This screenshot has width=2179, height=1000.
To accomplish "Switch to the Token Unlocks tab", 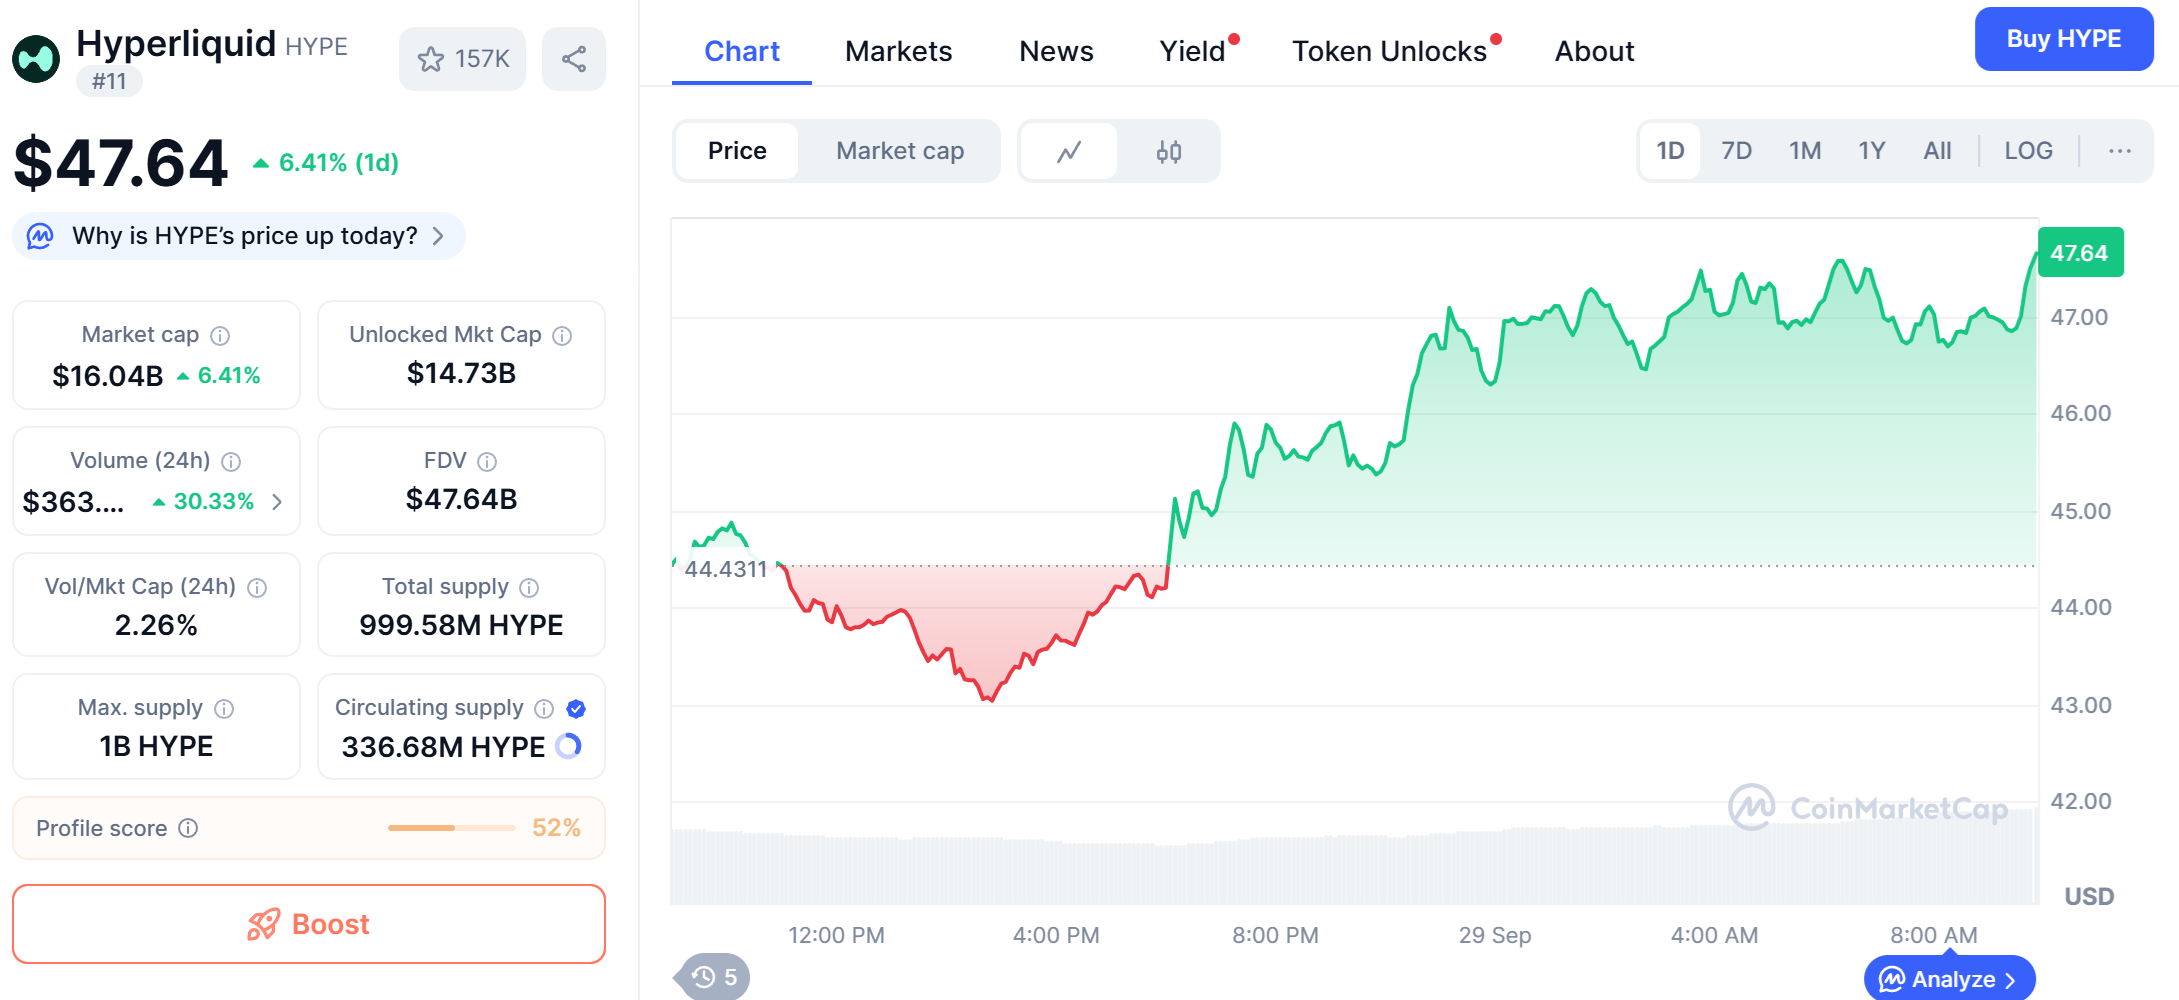I will (x=1389, y=51).
